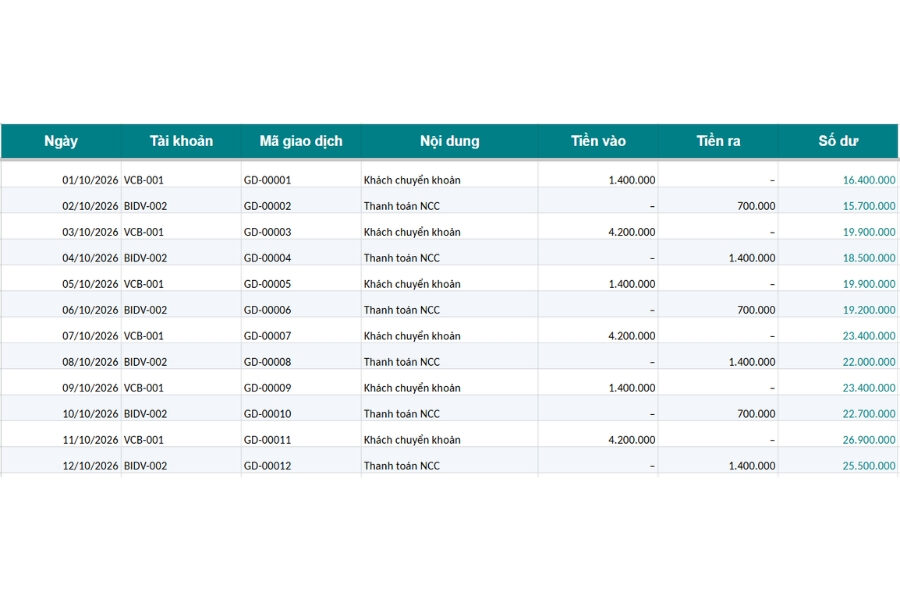The width and height of the screenshot is (900, 600).
Task: Select transaction code GD-00005
Action: [x=267, y=284]
